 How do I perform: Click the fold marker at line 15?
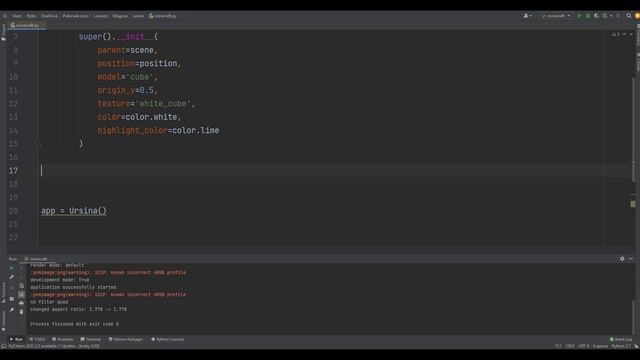coord(38,144)
